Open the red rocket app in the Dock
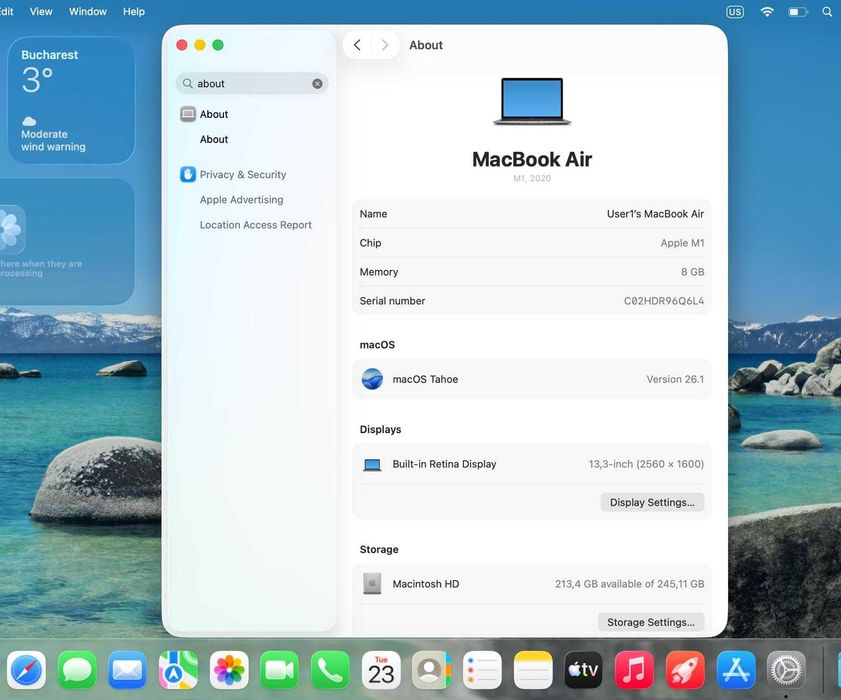The width and height of the screenshot is (841, 700). pos(685,669)
